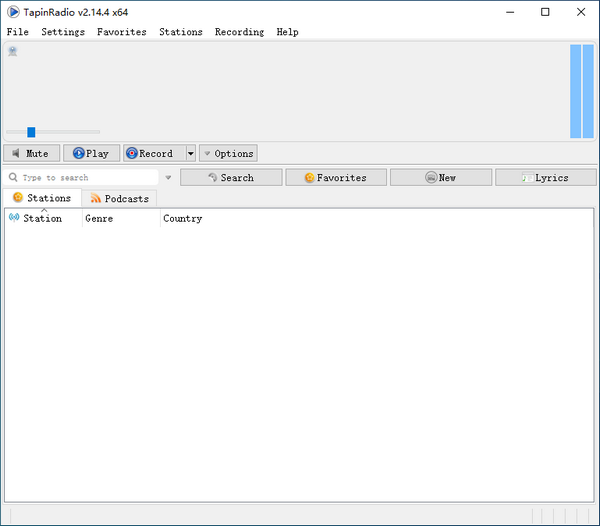Viewport: 600px width, 526px height.
Task: Switch to the Stations tab
Action: pos(42,198)
